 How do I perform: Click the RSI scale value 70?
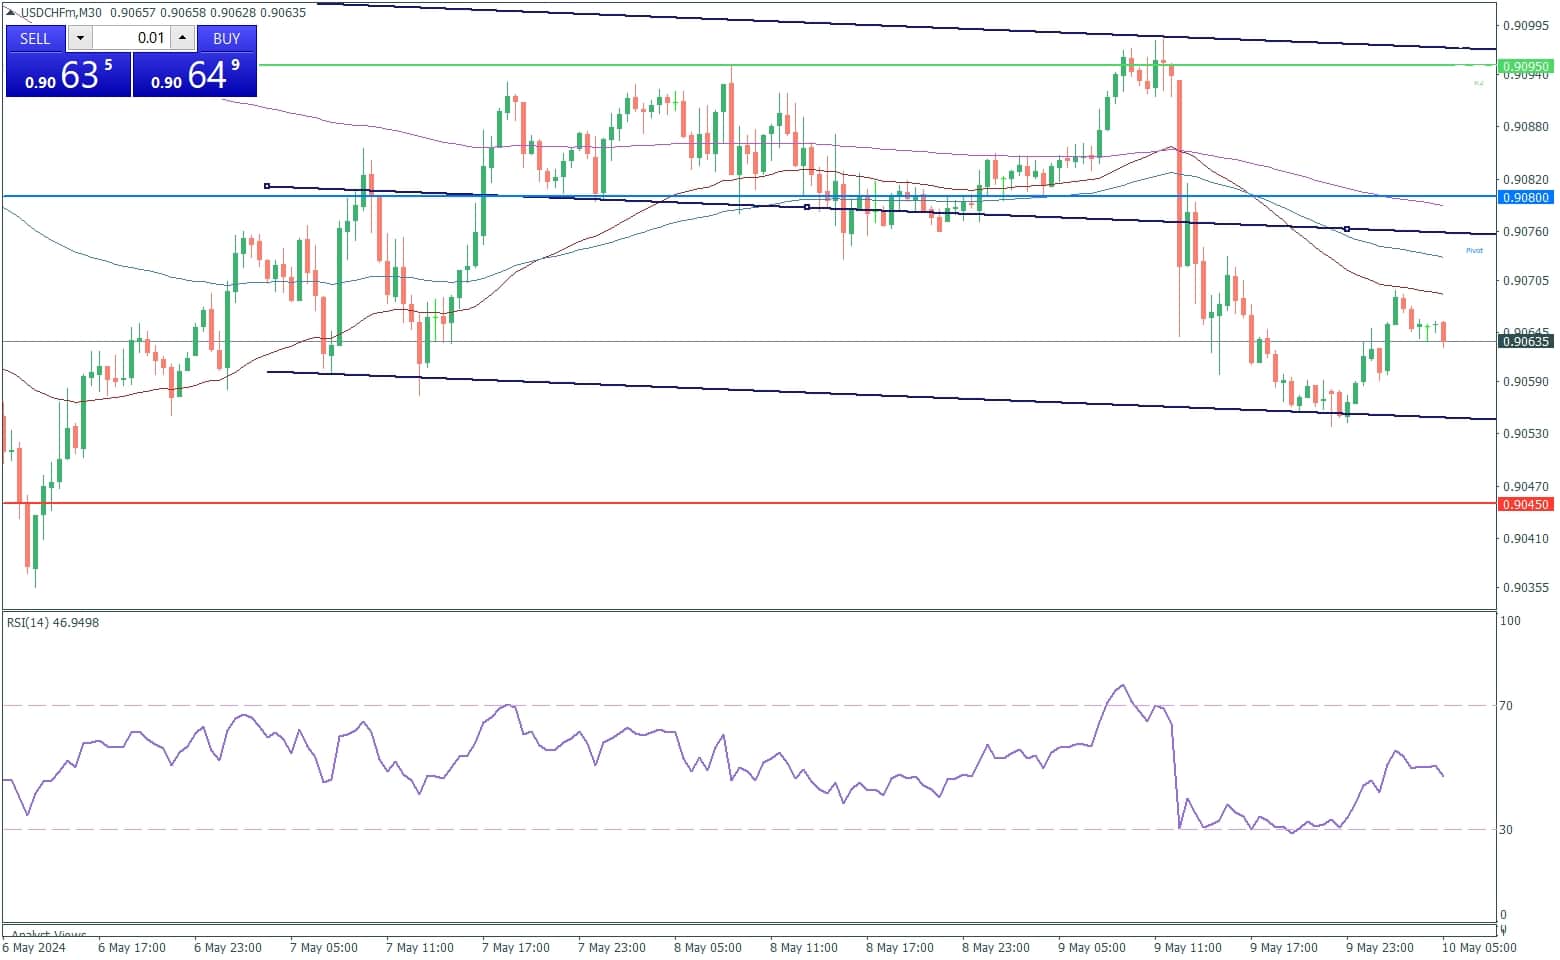1506,705
